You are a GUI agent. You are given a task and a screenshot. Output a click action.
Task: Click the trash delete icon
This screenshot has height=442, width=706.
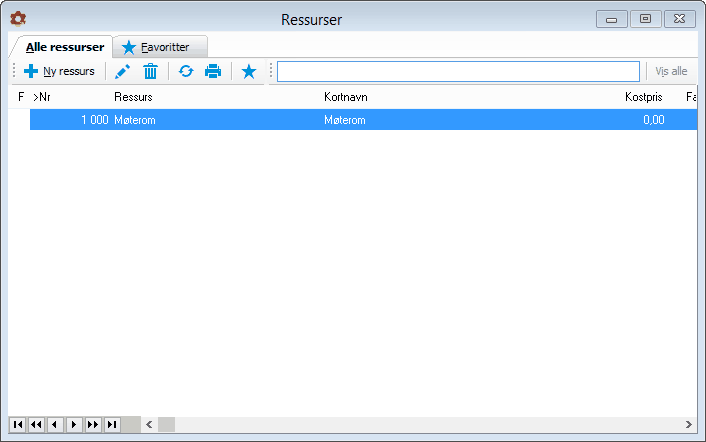(x=150, y=71)
